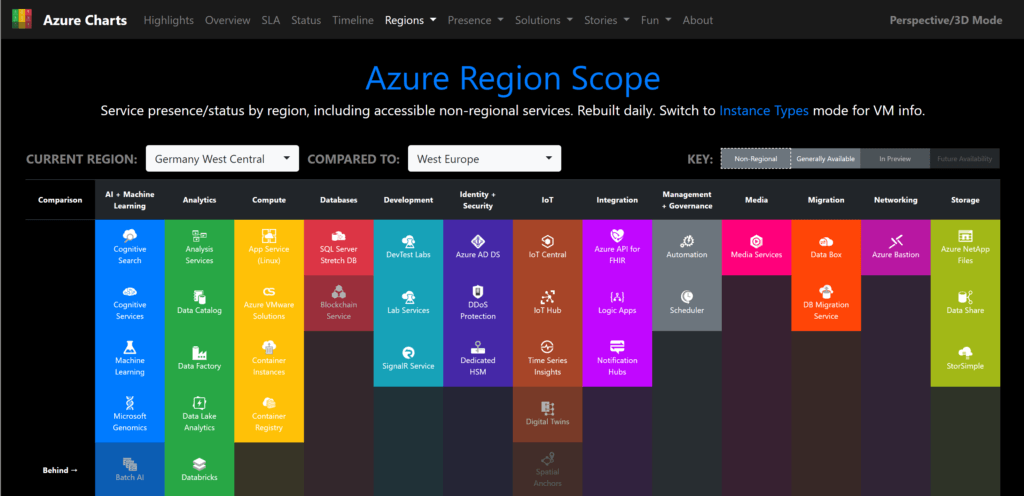Viewport: 1024px width, 496px height.
Task: Select the Cognitive Search service icon
Action: tap(129, 236)
